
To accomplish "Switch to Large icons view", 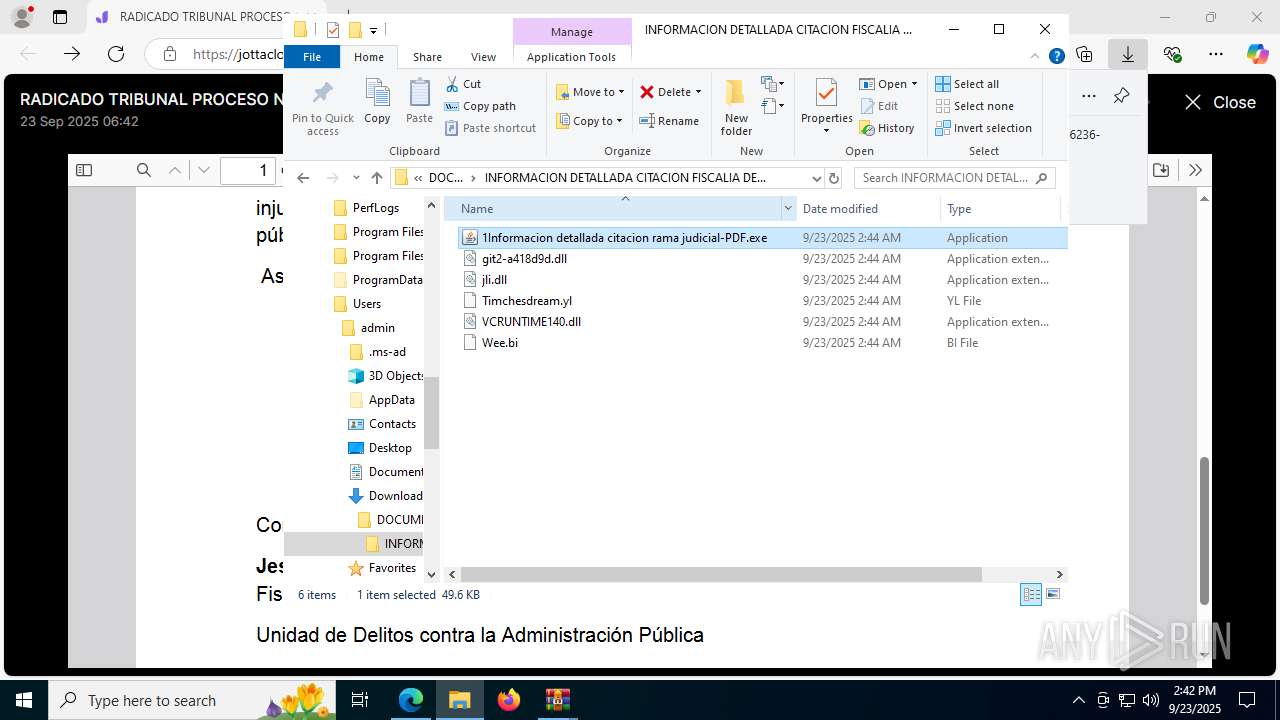I will point(1053,595).
